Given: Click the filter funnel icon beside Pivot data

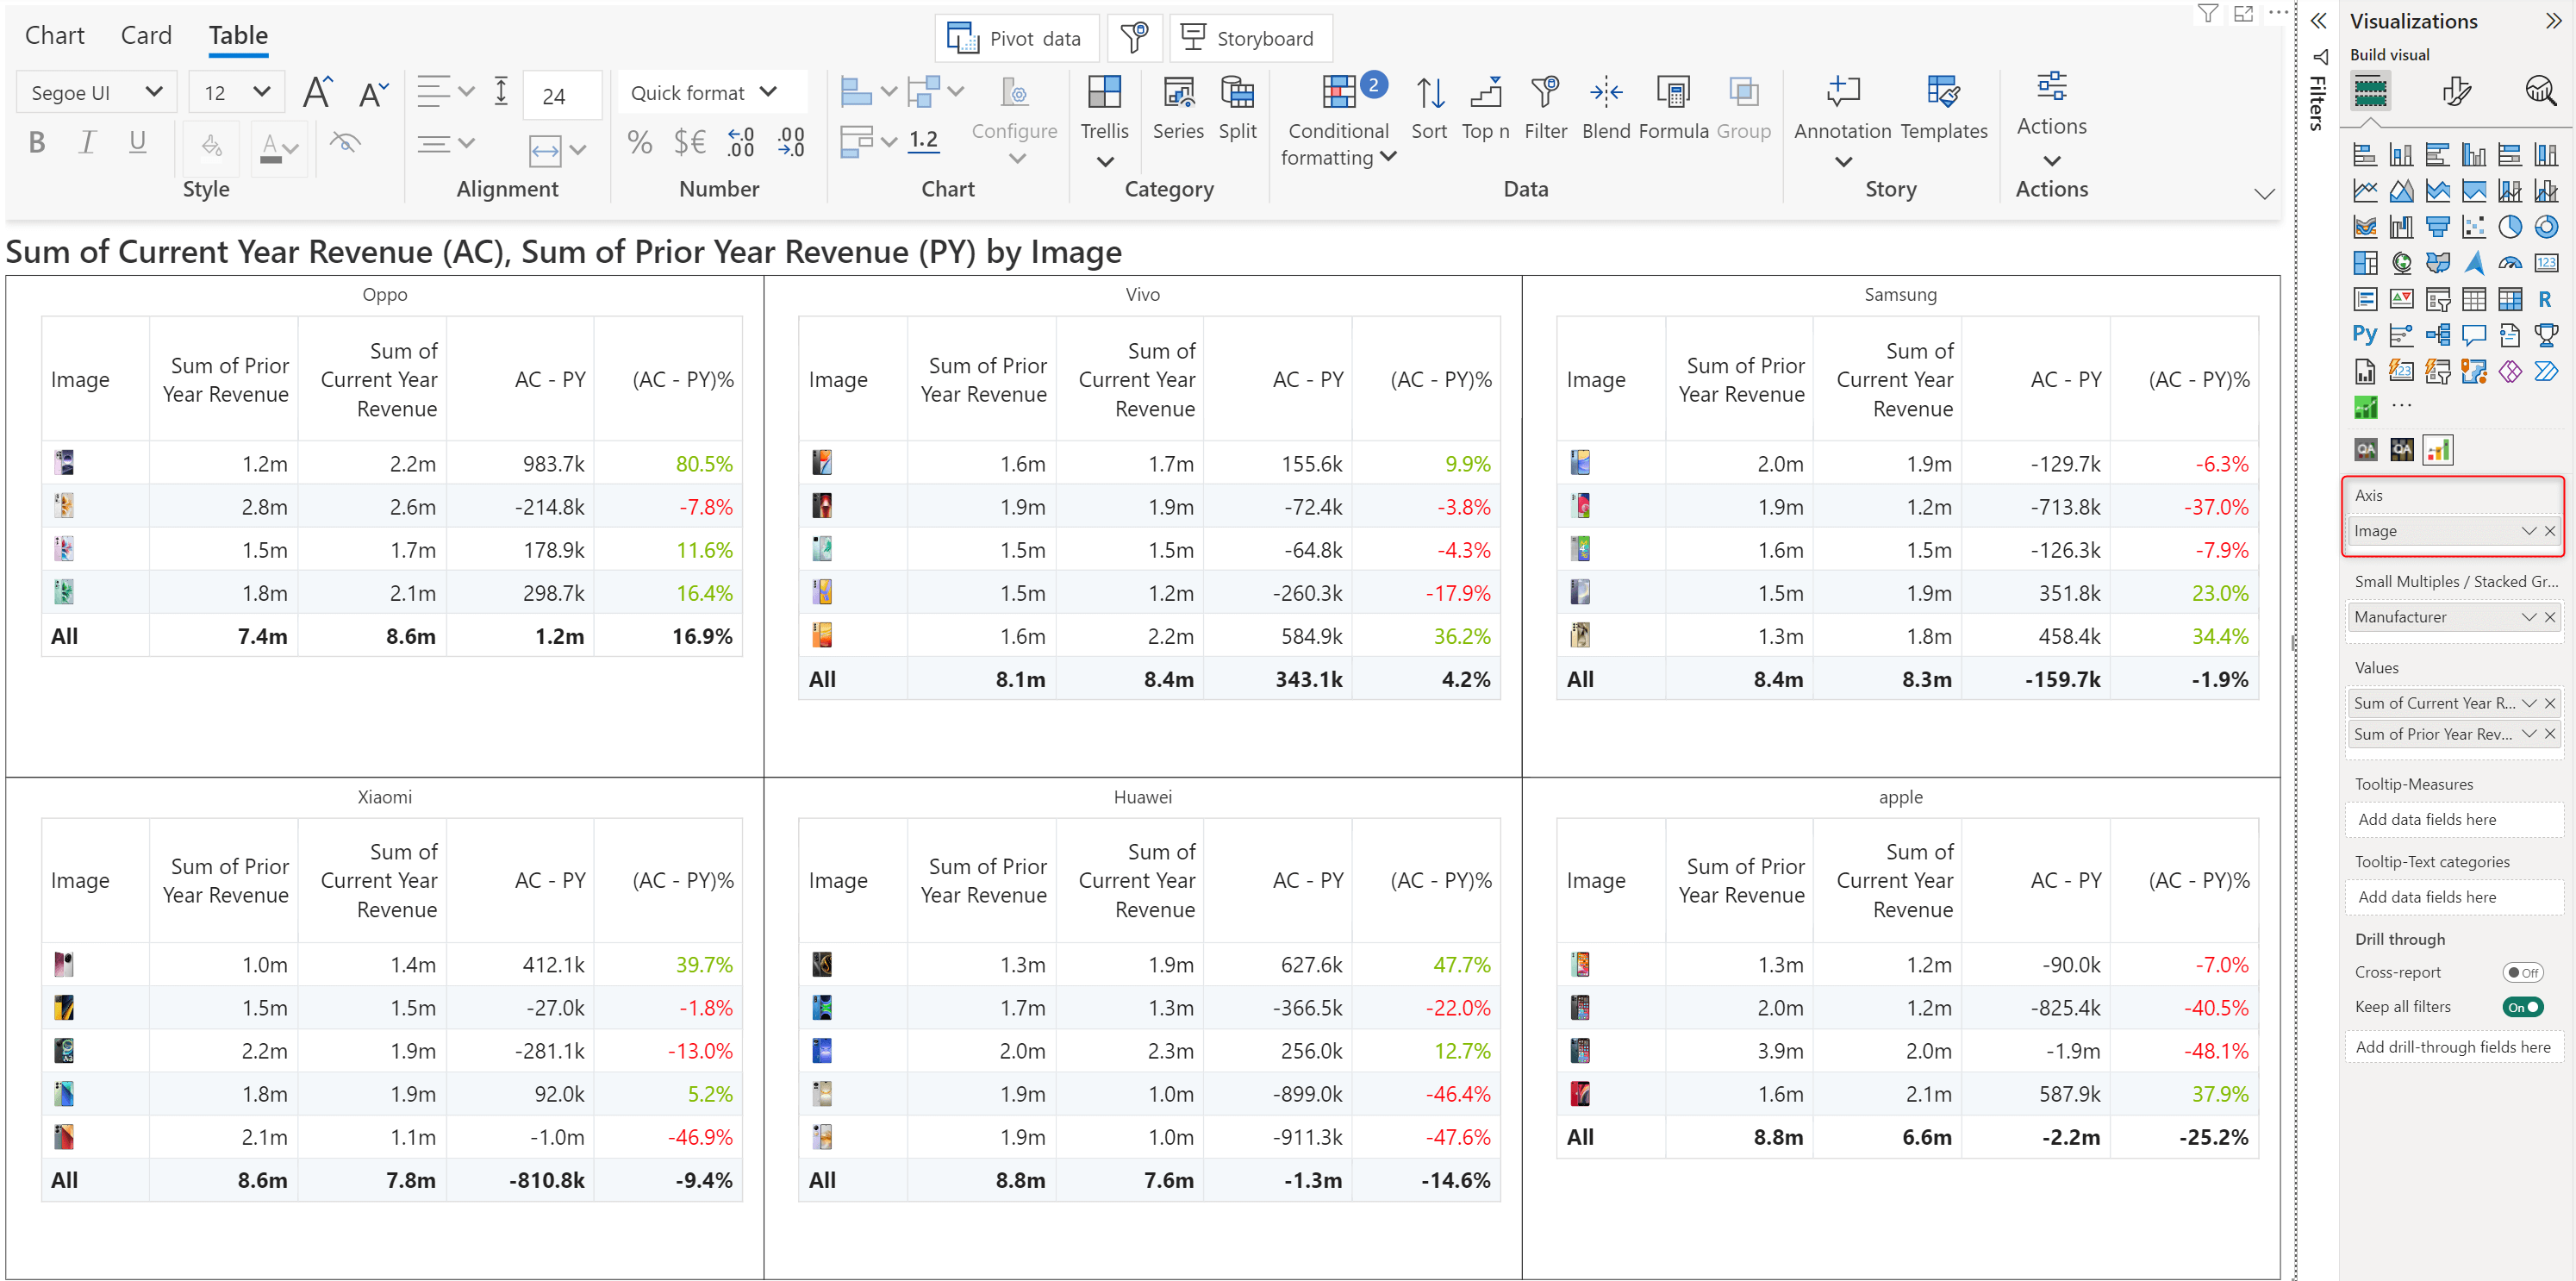Looking at the screenshot, I should [x=1133, y=38].
